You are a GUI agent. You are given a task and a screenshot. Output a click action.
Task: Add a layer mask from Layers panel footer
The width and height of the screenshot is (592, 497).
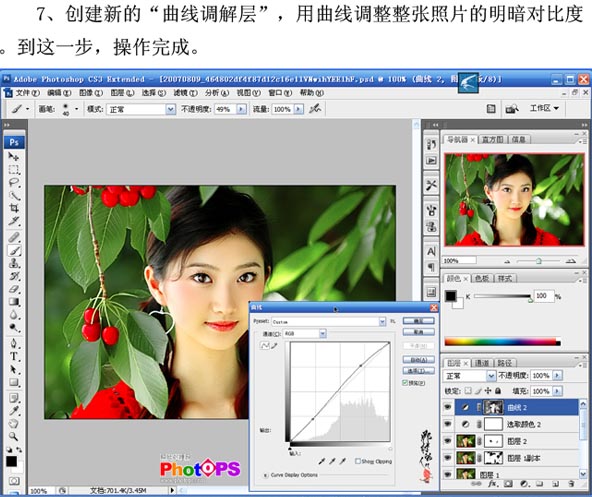point(508,484)
